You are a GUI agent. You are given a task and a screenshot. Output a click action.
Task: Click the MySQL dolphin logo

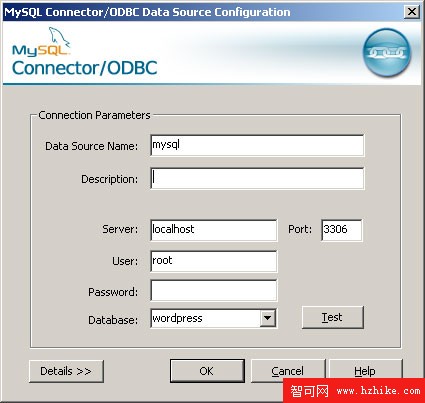[x=41, y=42]
